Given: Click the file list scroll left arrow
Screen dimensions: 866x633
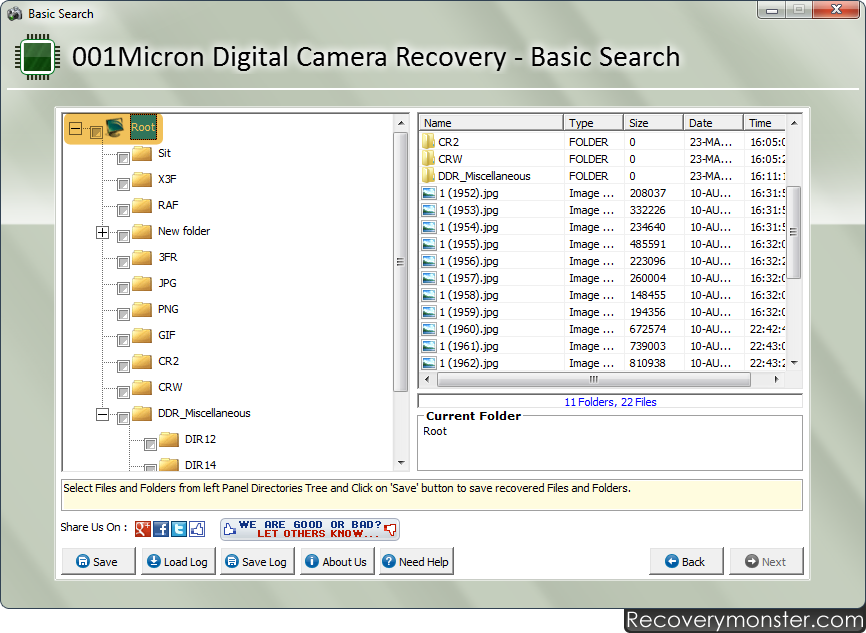Looking at the screenshot, I should 427,379.
